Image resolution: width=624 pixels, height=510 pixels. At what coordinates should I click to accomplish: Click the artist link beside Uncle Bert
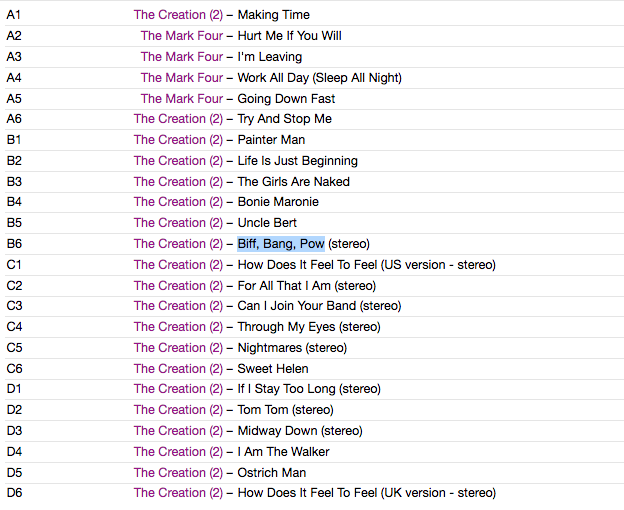click(170, 223)
